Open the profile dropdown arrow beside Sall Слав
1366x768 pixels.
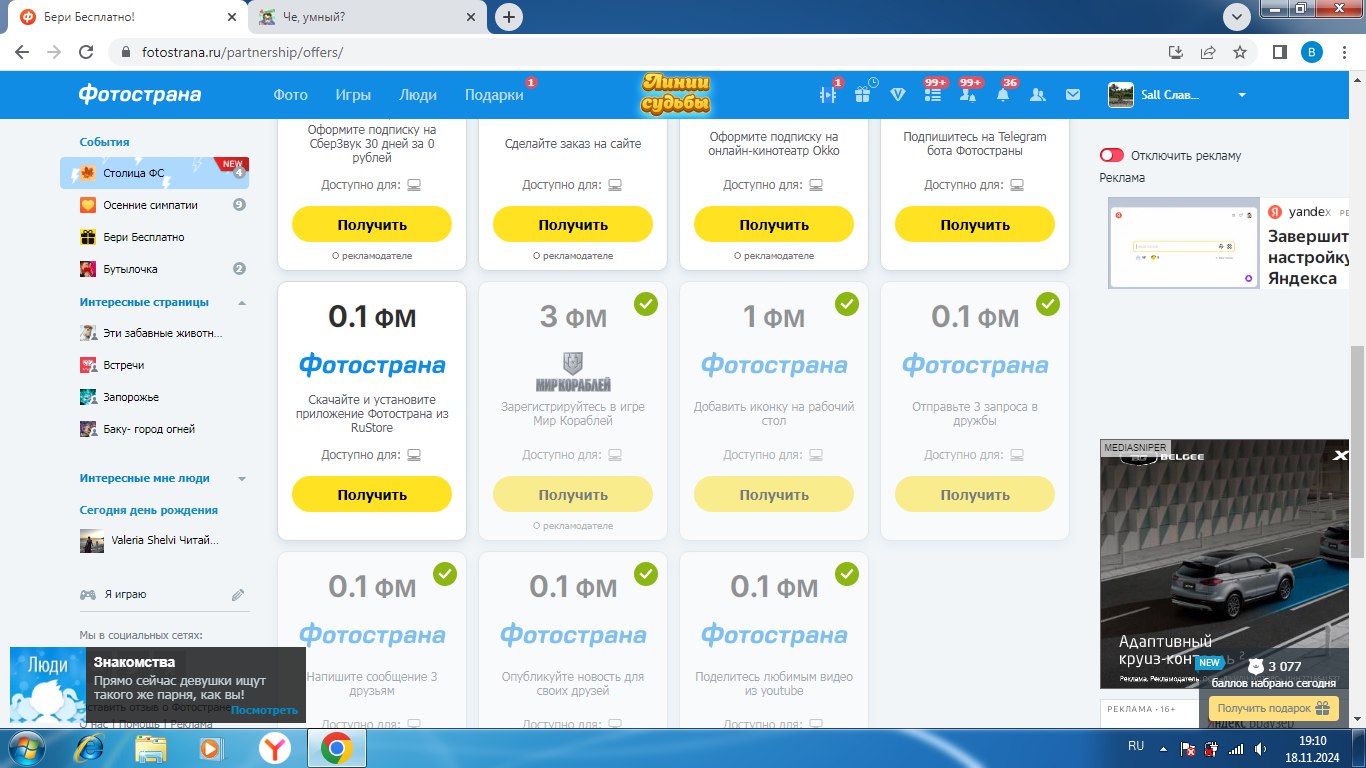pos(1242,95)
